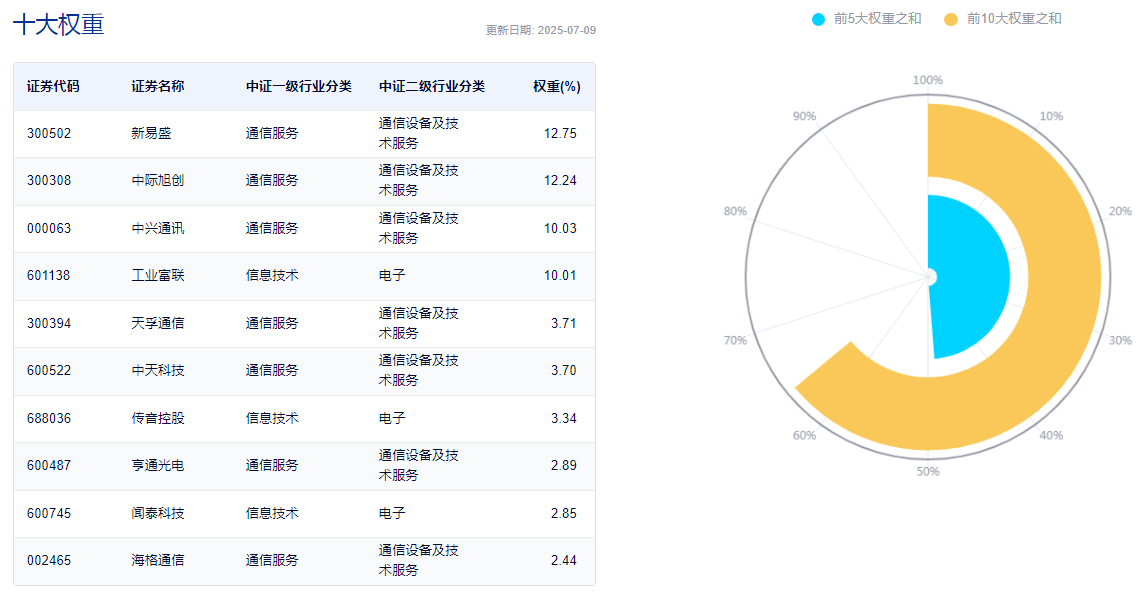Select the 证券代码 column header
The width and height of the screenshot is (1144, 593).
[x=53, y=86]
